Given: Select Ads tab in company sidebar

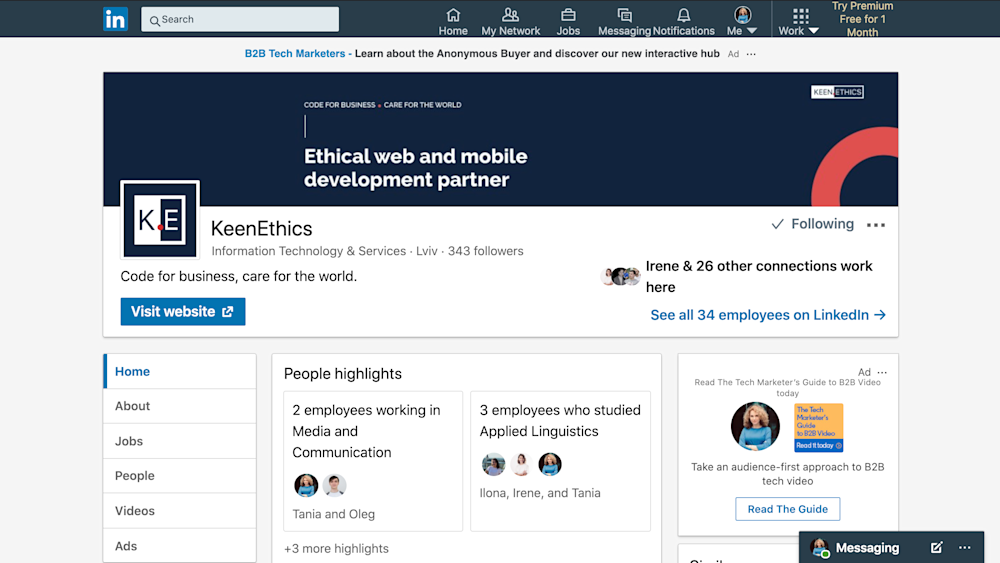Looking at the screenshot, I should coord(180,546).
